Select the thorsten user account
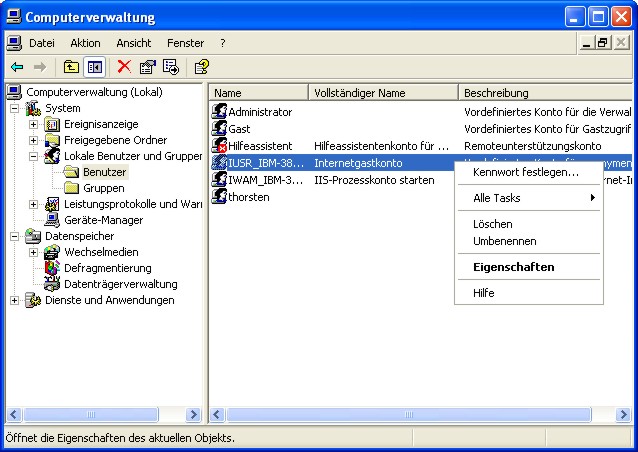Image resolution: width=638 pixels, height=452 pixels. point(248,197)
